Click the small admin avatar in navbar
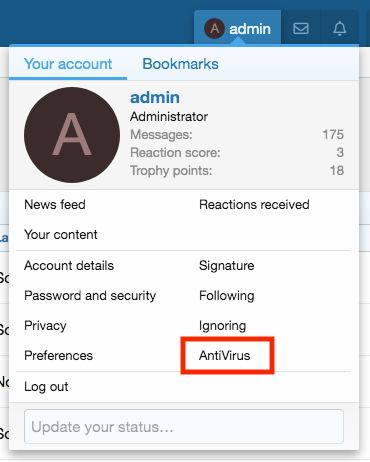Screen dimensions: 370x462 click(x=214, y=28)
